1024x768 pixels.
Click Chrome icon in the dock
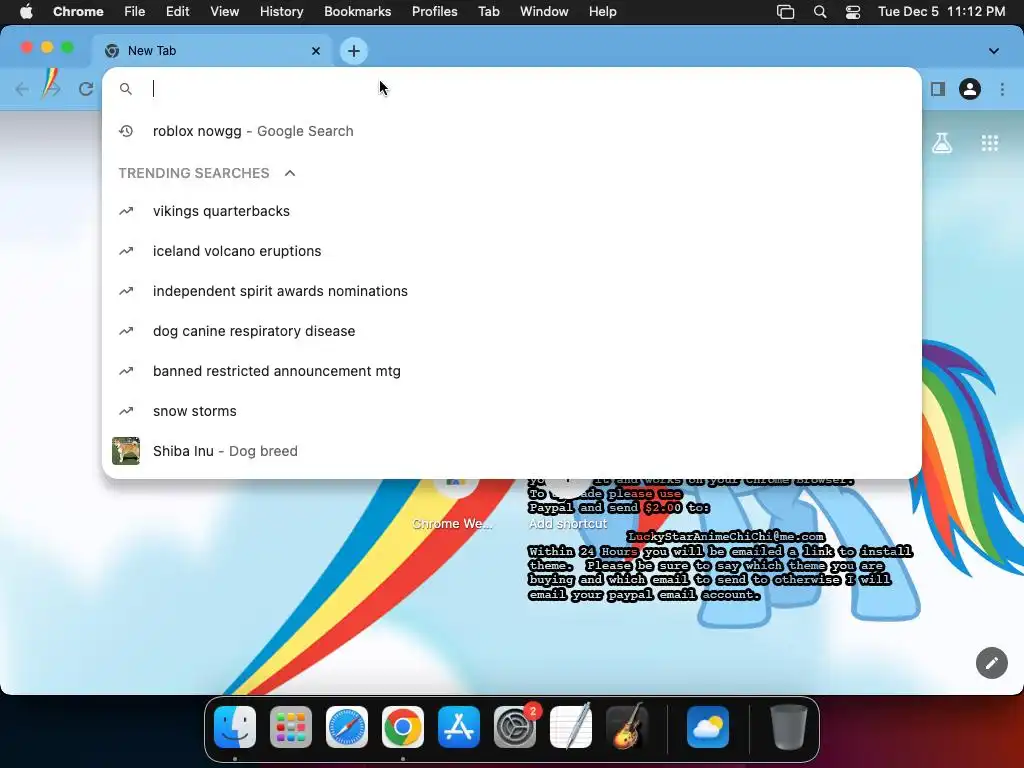pyautogui.click(x=403, y=727)
